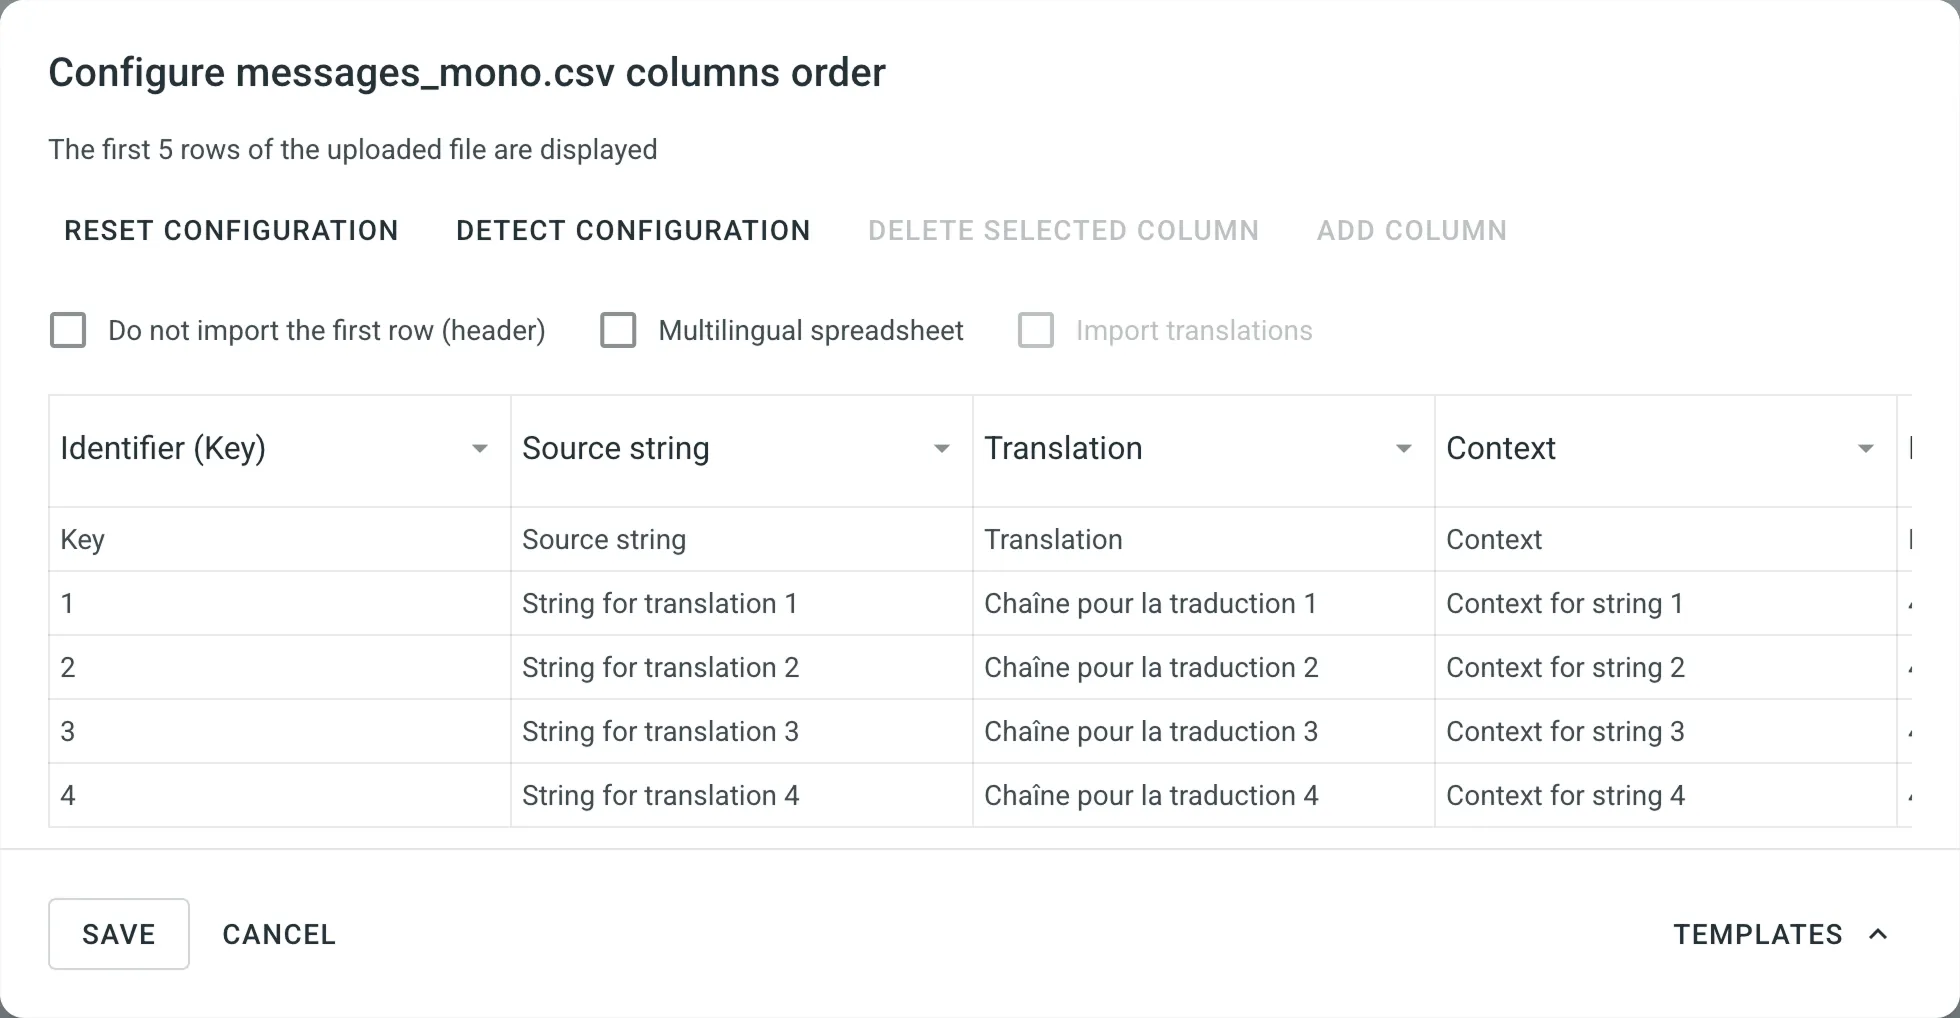This screenshot has height=1018, width=1960.
Task: Click cell 'String for translation 1'
Action: point(742,603)
